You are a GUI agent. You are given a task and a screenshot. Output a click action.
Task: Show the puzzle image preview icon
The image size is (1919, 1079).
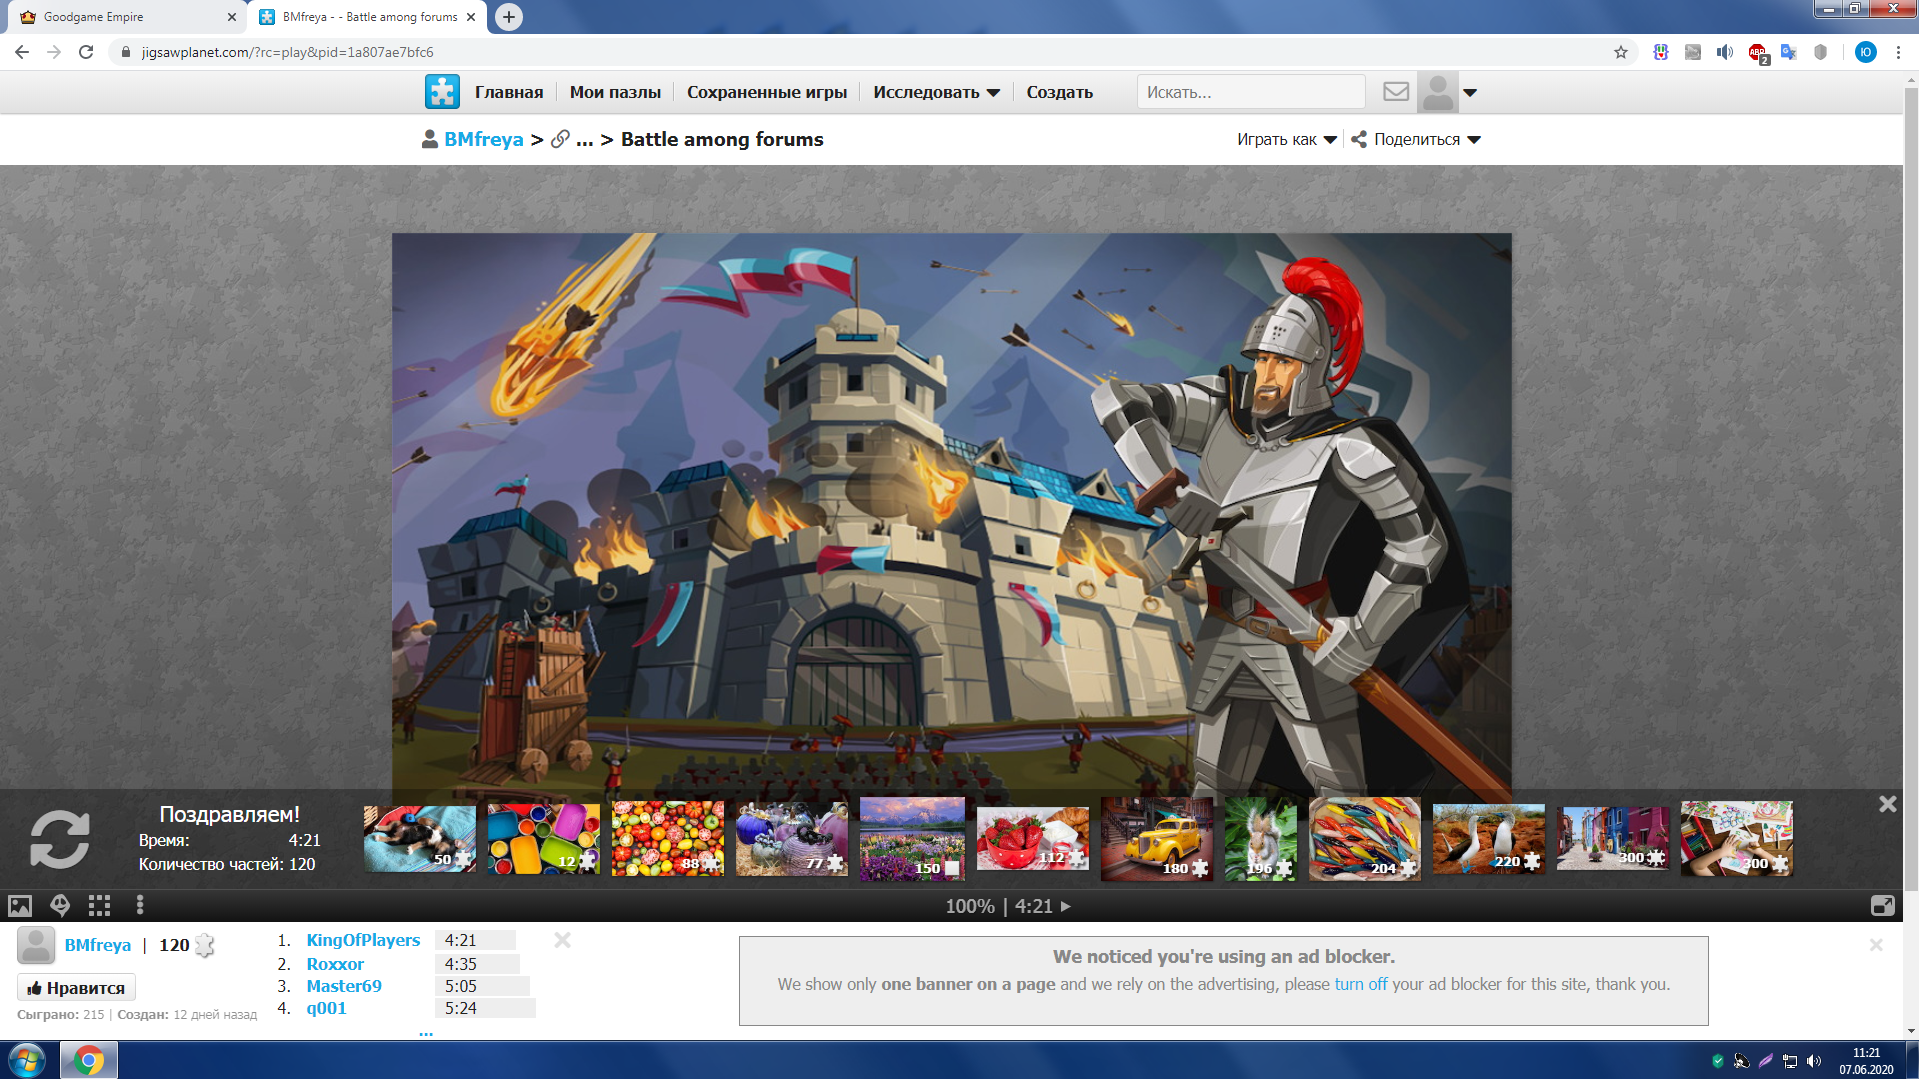tap(20, 906)
